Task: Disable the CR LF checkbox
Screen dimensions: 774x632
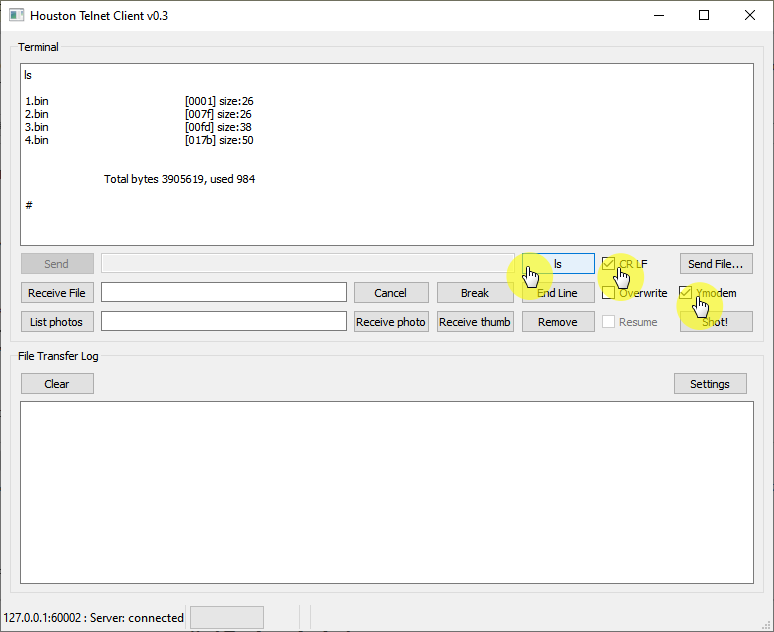Action: [608, 264]
